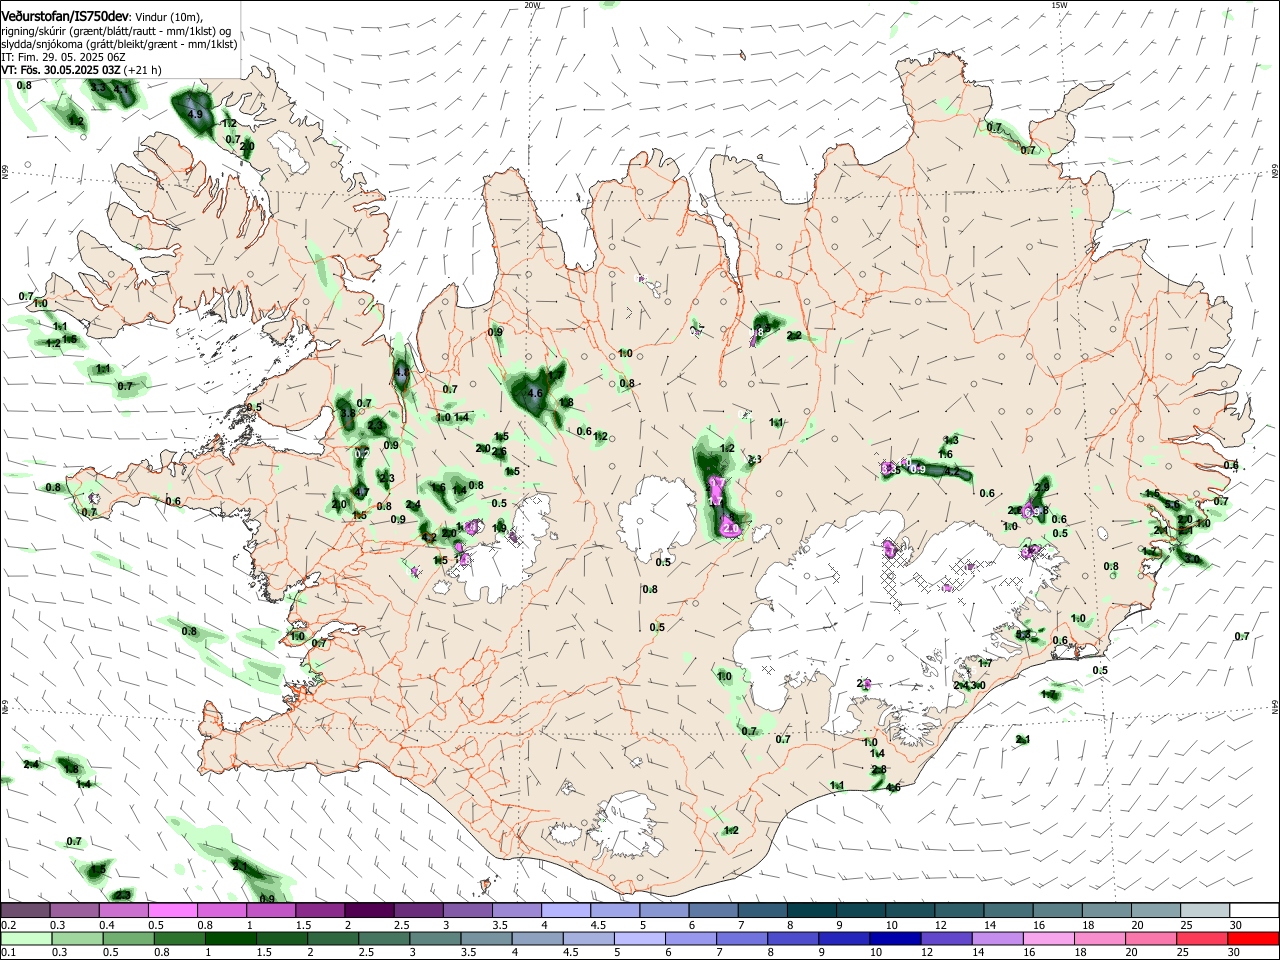The image size is (1280, 960).
Task: Click the Veðurstofan/IS750dev map title
Action: [65, 17]
